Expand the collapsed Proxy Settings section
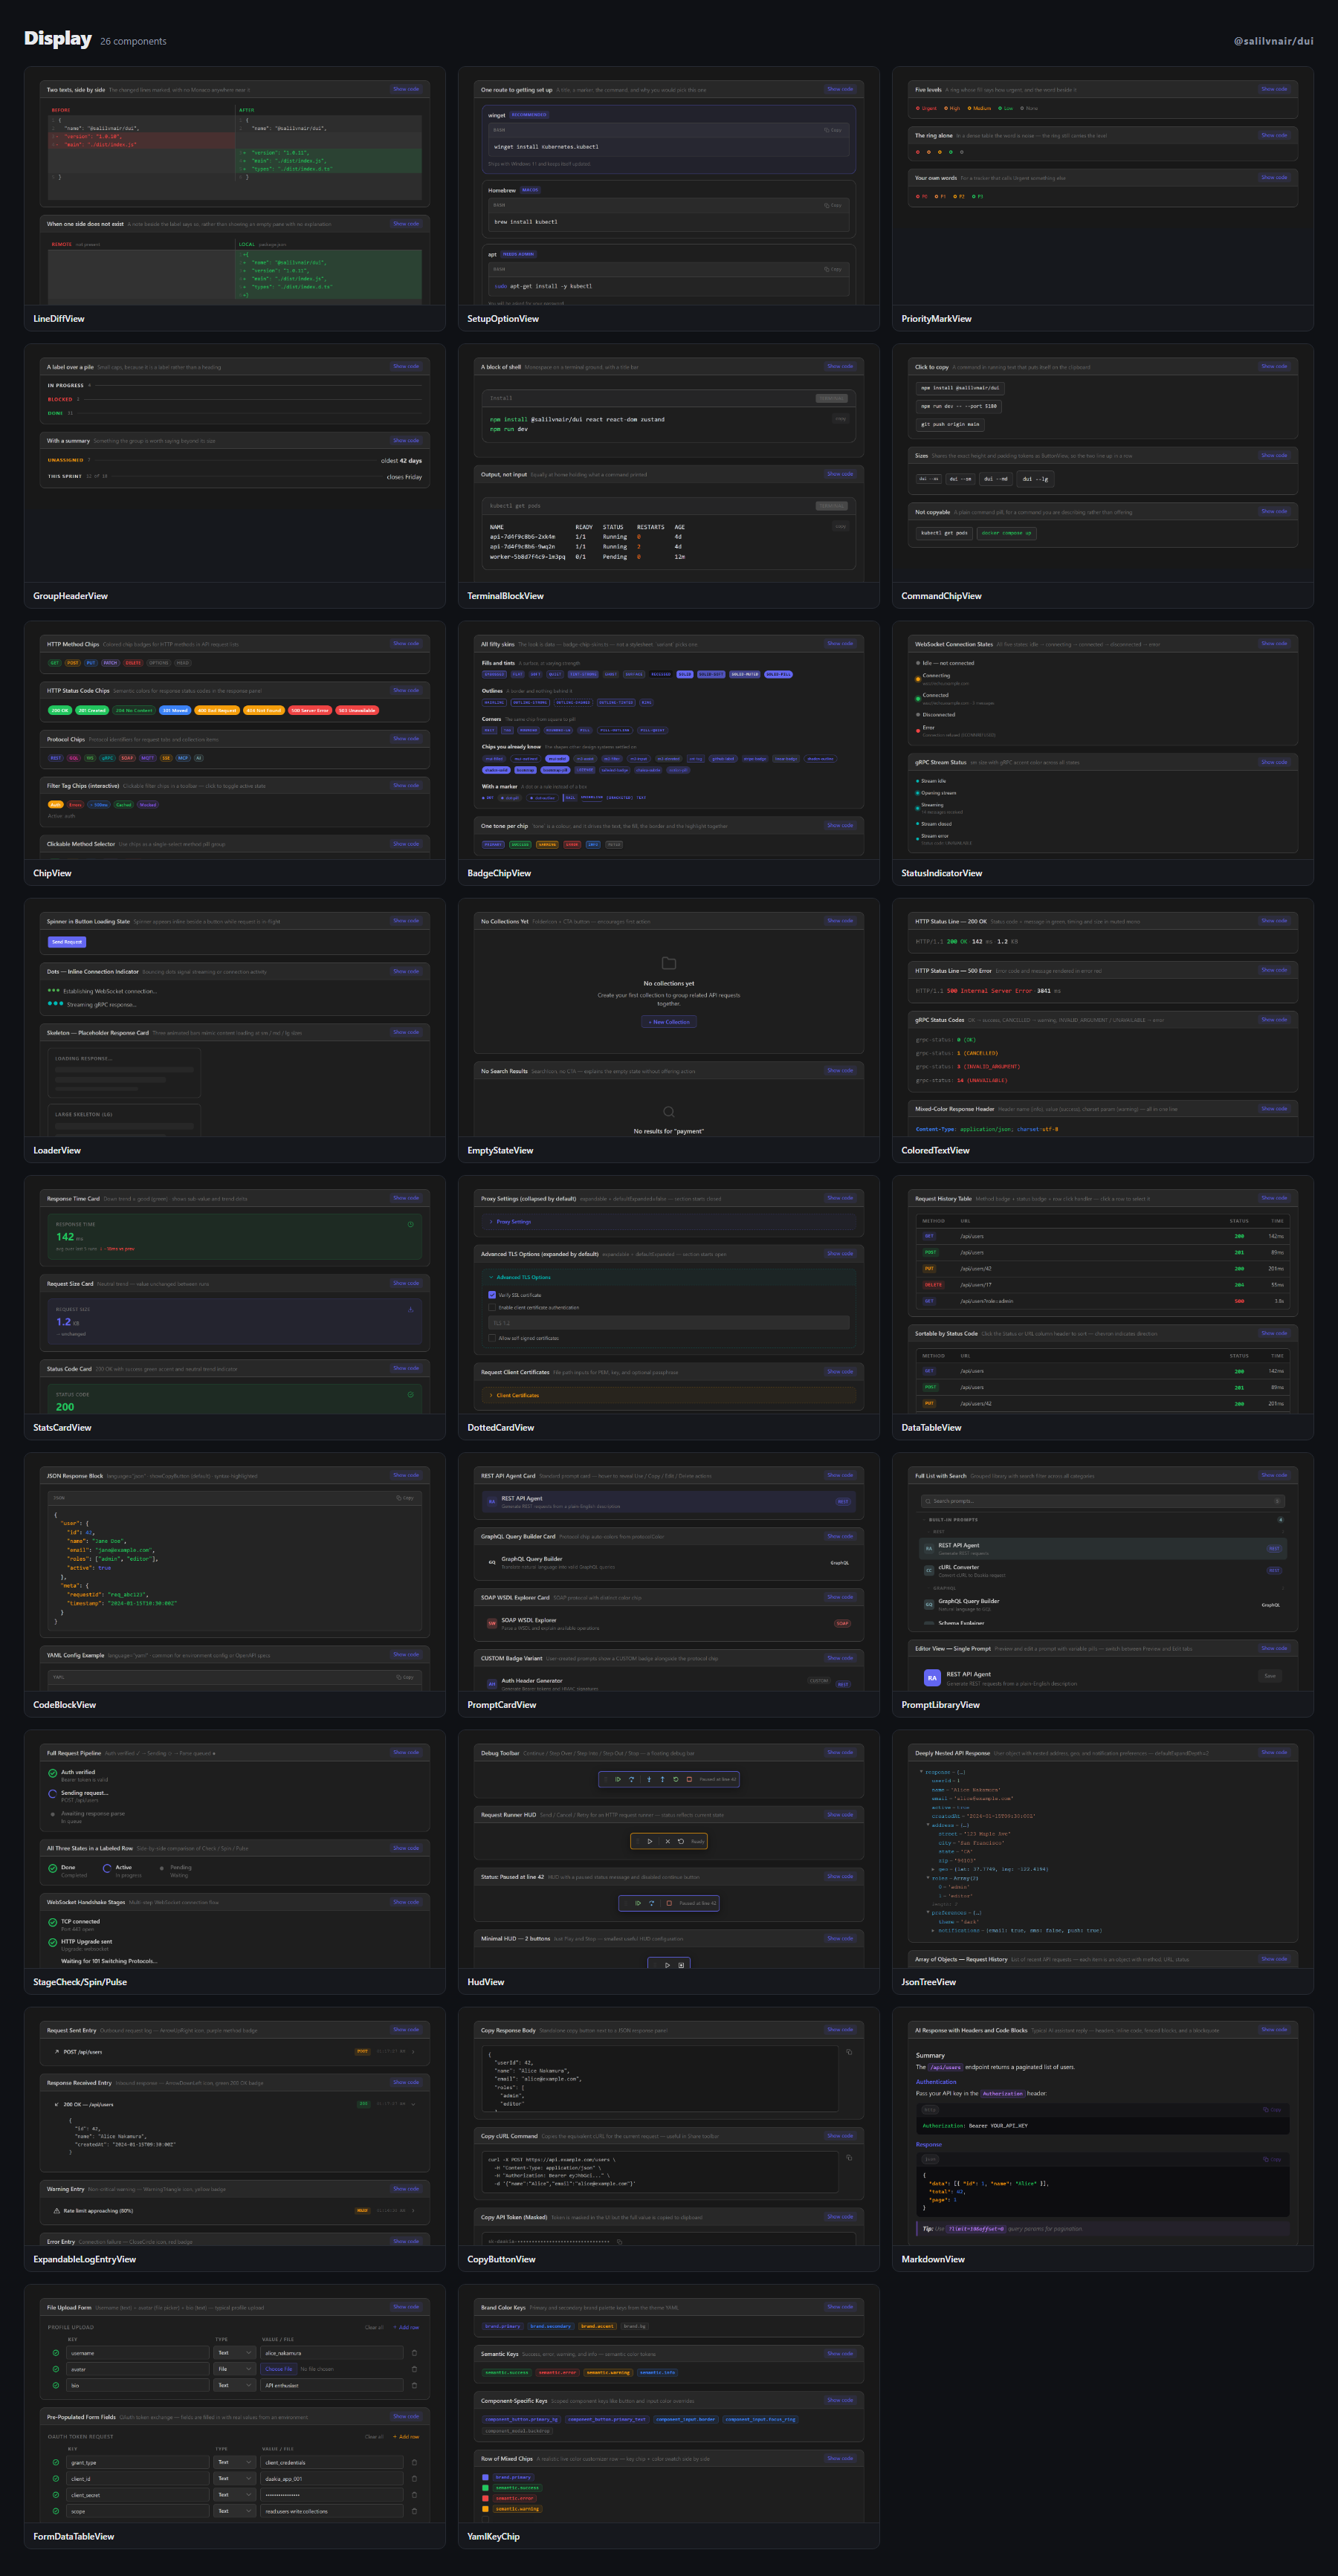The width and height of the screenshot is (1338, 2576). coord(669,1222)
